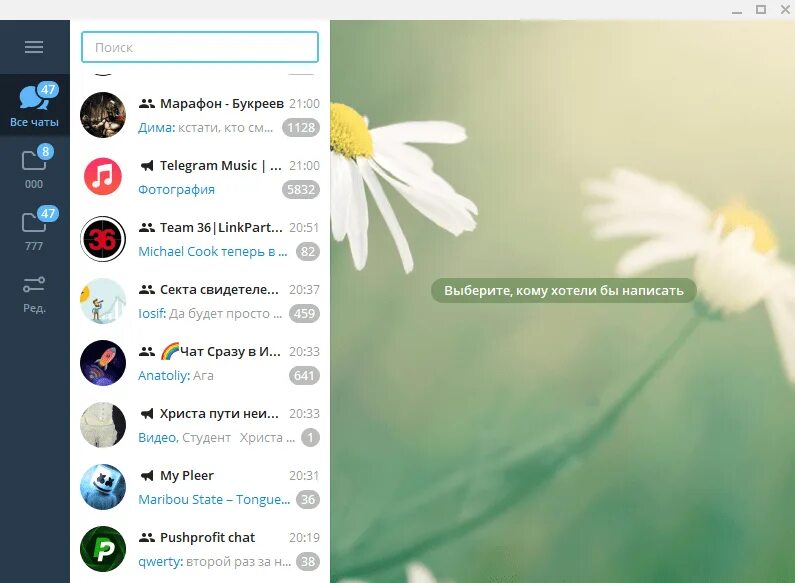
Task: Open the Ред. edit folders option
Action: 34,294
